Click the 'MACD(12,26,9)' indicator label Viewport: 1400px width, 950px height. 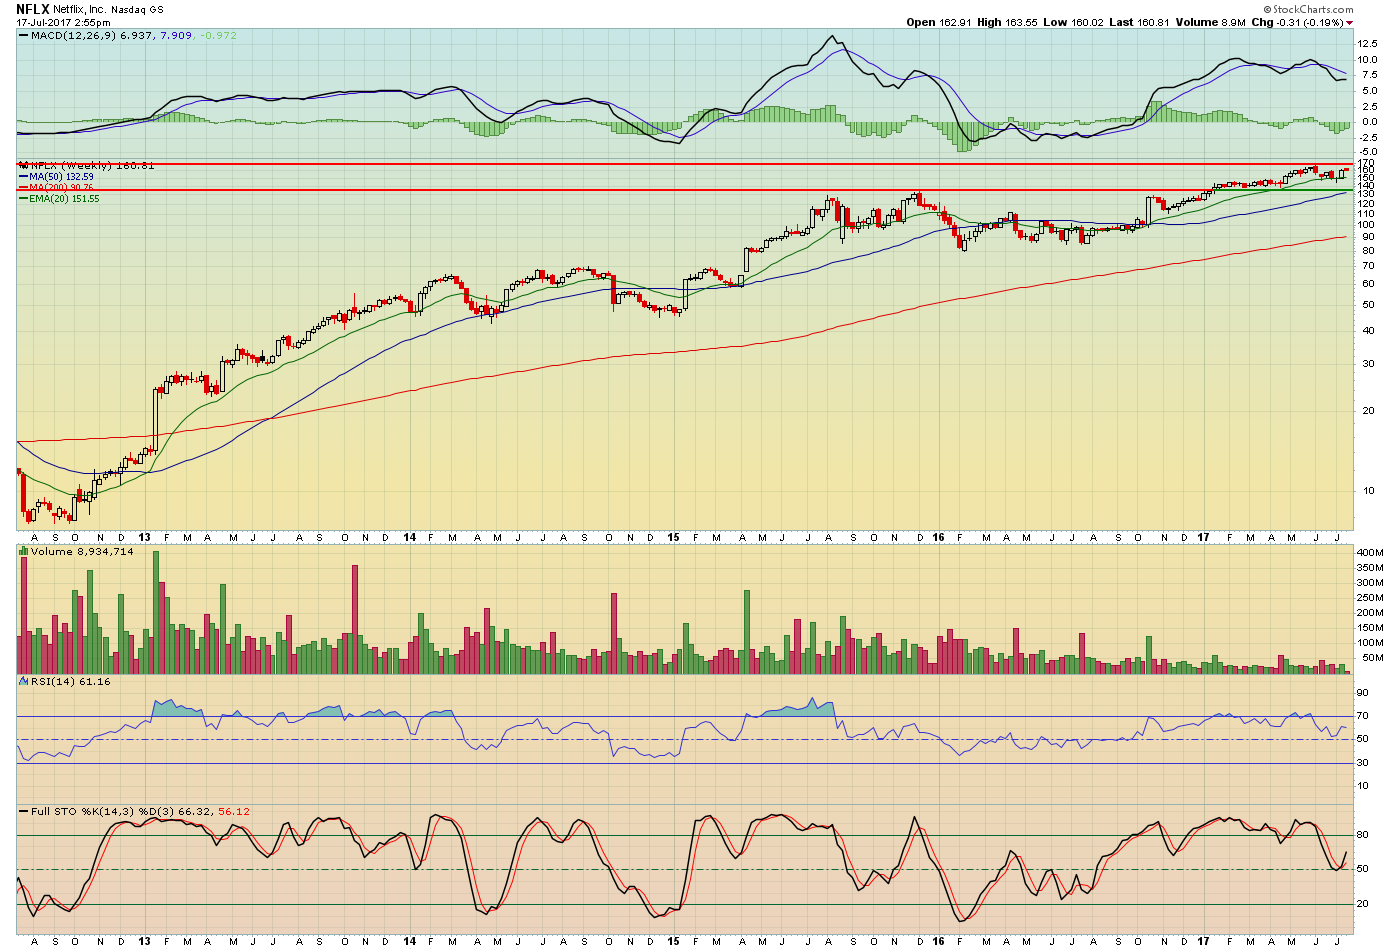click(x=74, y=35)
